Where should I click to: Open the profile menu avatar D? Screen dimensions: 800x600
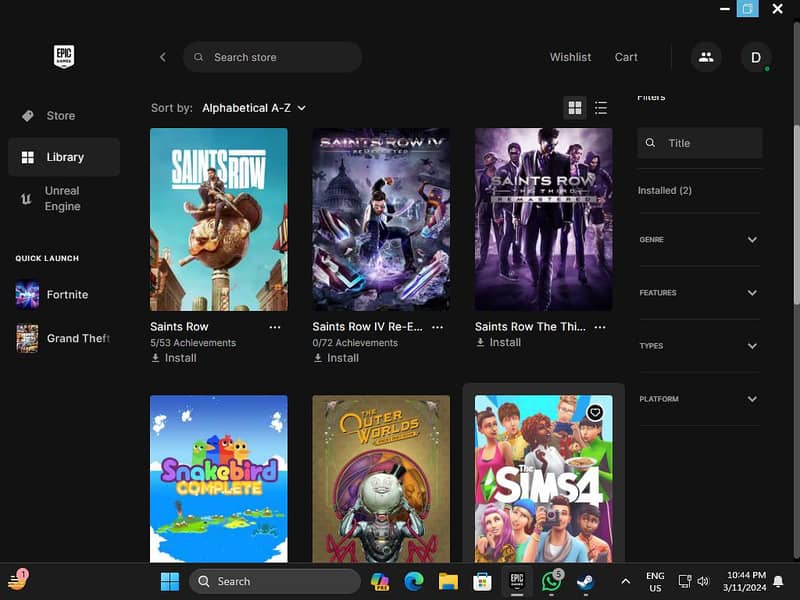pyautogui.click(x=757, y=57)
